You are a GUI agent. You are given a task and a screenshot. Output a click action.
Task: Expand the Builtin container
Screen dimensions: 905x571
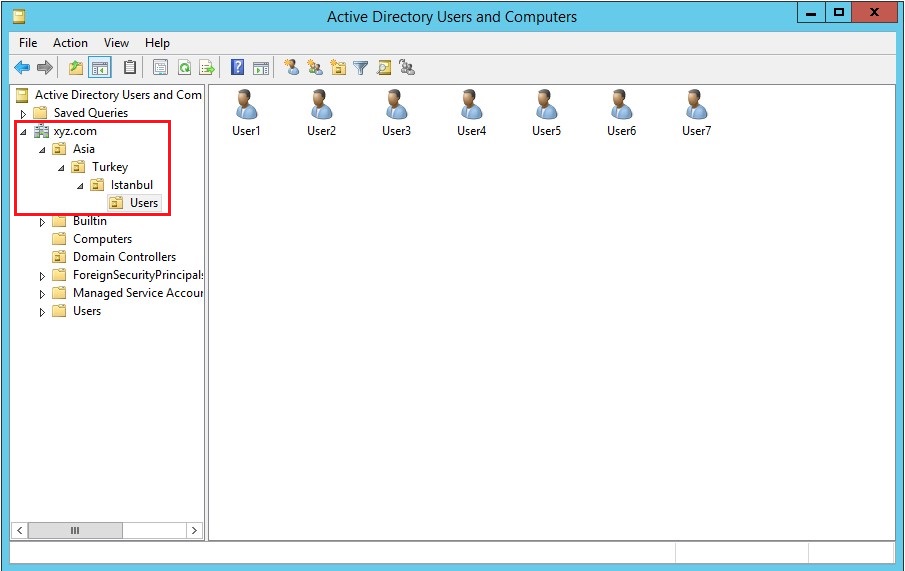coord(42,222)
